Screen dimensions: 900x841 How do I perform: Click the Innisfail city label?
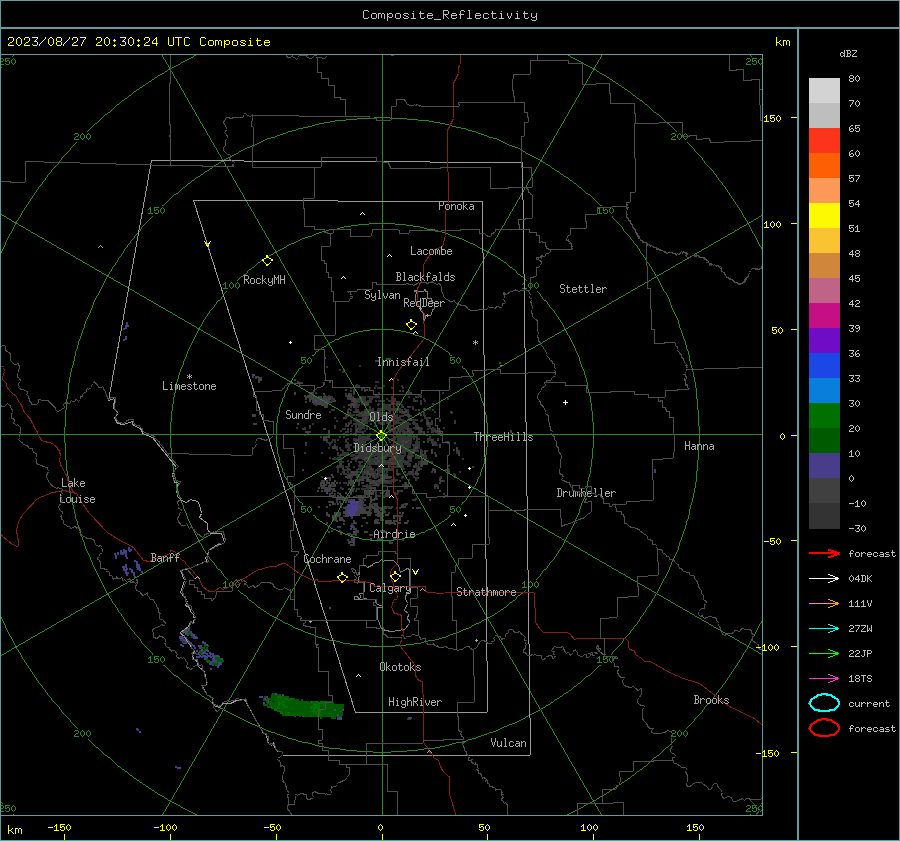click(x=403, y=362)
